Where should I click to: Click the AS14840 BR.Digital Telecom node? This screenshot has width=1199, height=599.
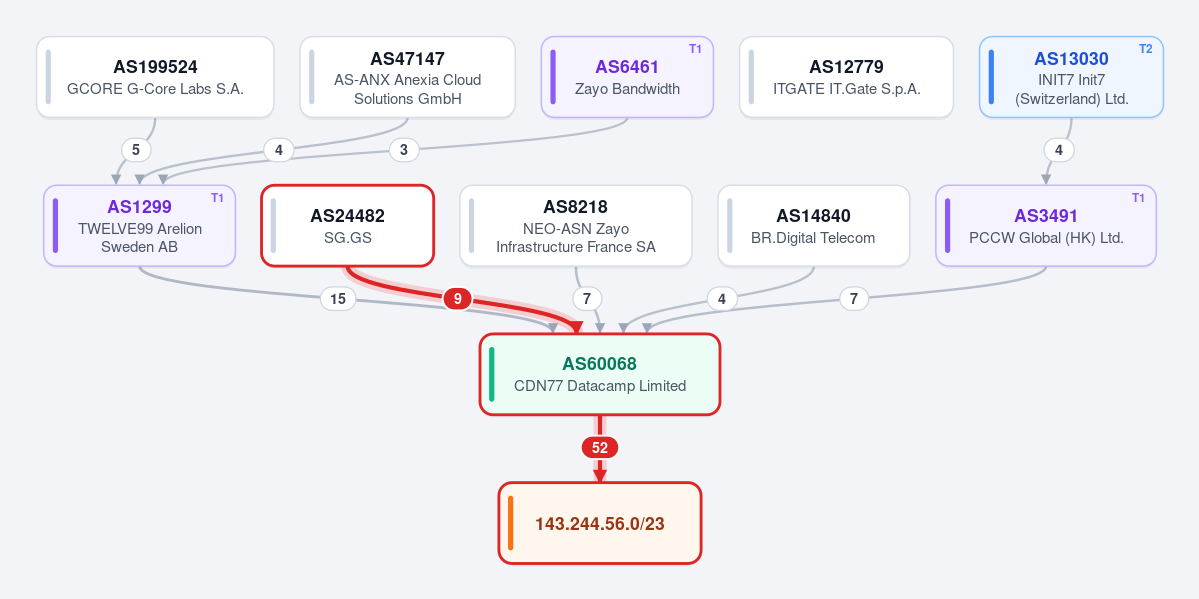click(814, 226)
